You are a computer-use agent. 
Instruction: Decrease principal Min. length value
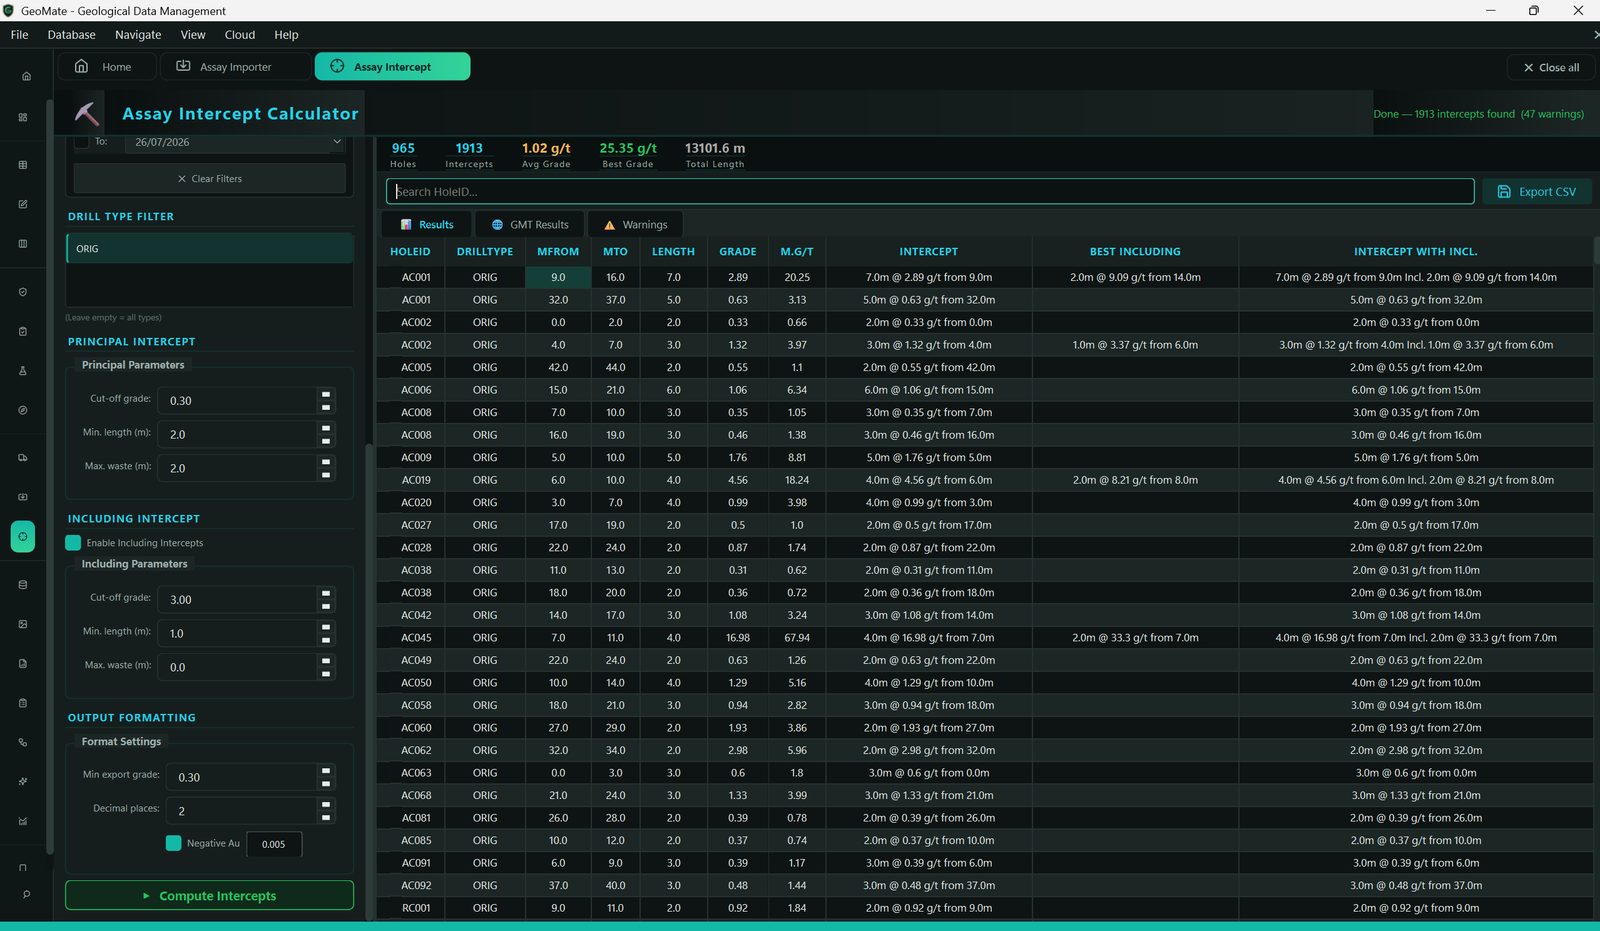click(326, 441)
